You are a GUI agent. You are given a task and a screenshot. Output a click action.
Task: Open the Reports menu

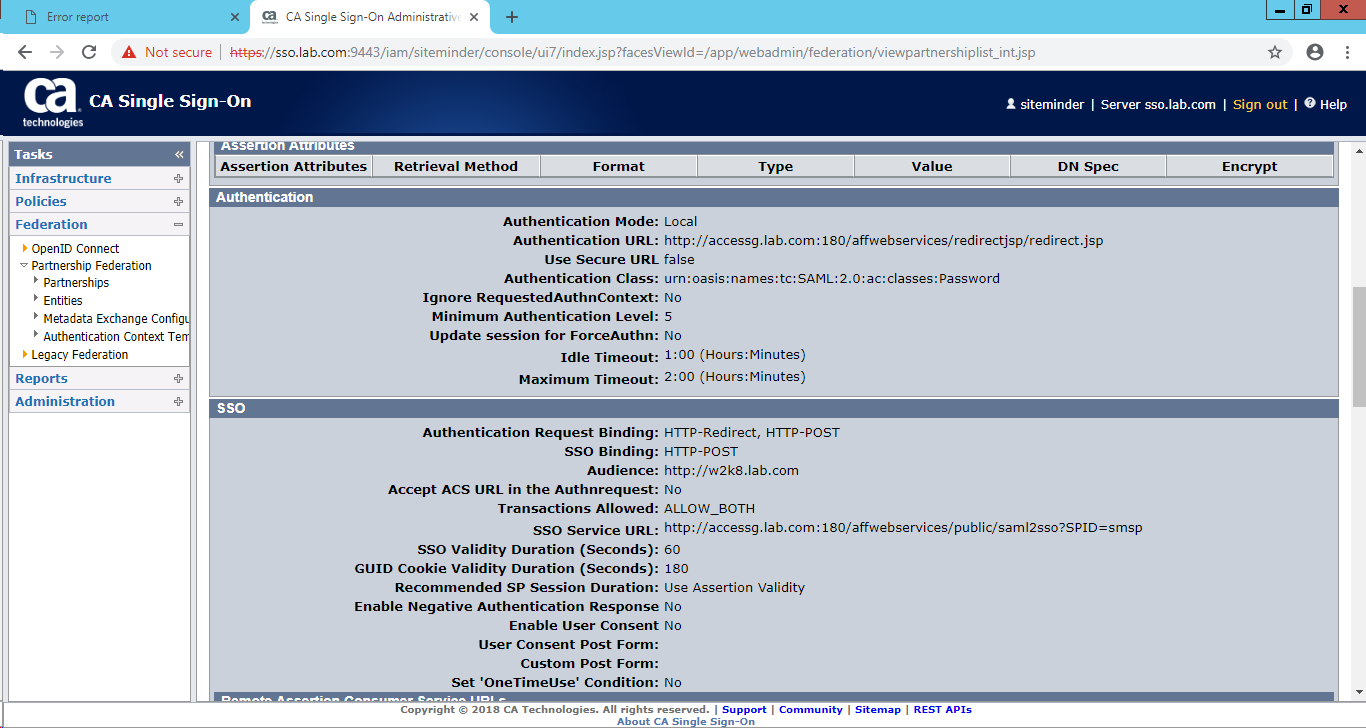pos(41,378)
